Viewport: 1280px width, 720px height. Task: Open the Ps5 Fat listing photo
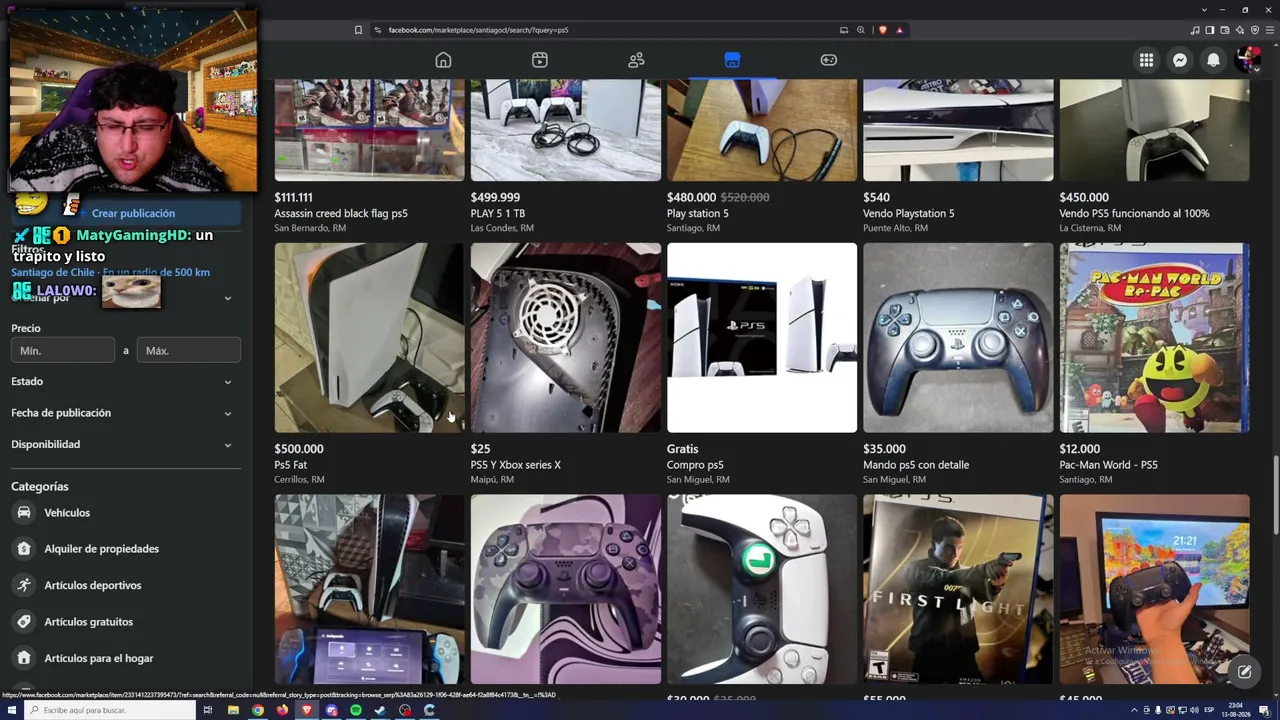click(369, 338)
